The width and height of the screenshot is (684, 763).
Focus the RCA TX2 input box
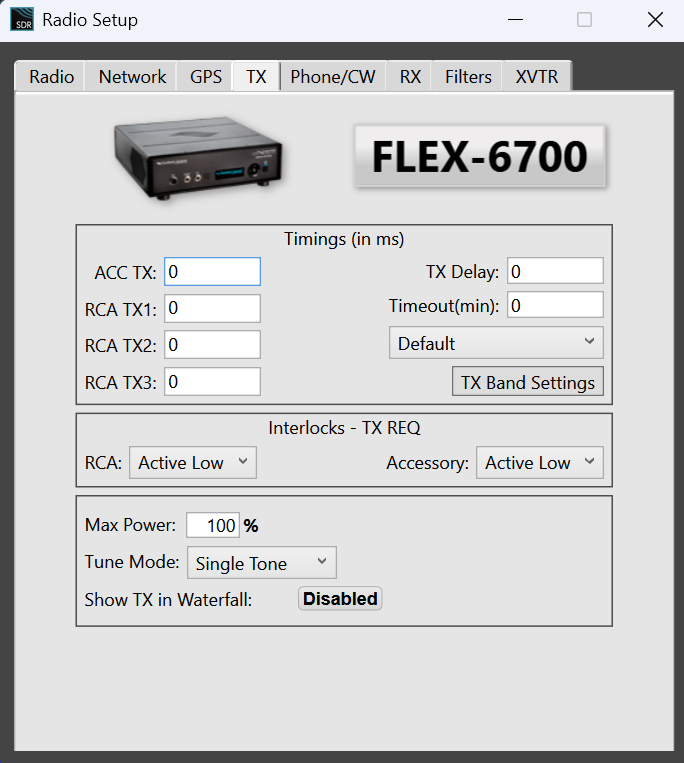click(x=212, y=345)
